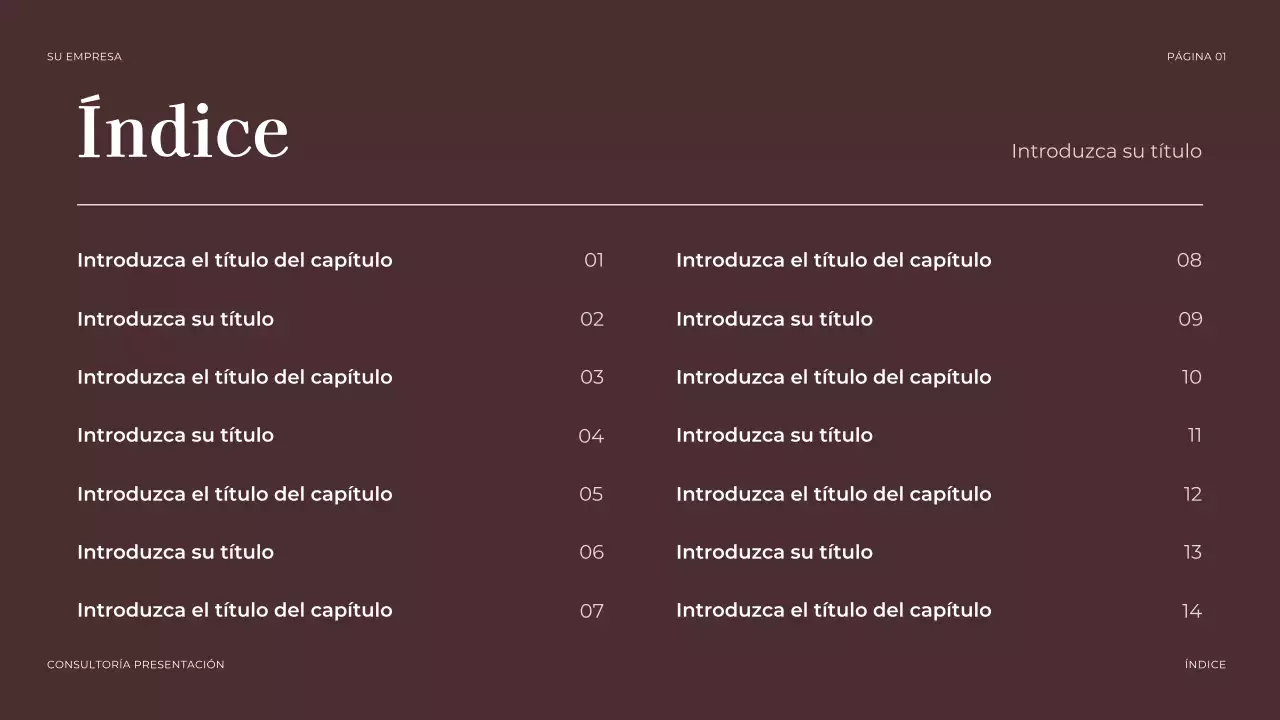Image resolution: width=1280 pixels, height=720 pixels.
Task: Open the chapter title beside number 10
Action: coord(834,377)
